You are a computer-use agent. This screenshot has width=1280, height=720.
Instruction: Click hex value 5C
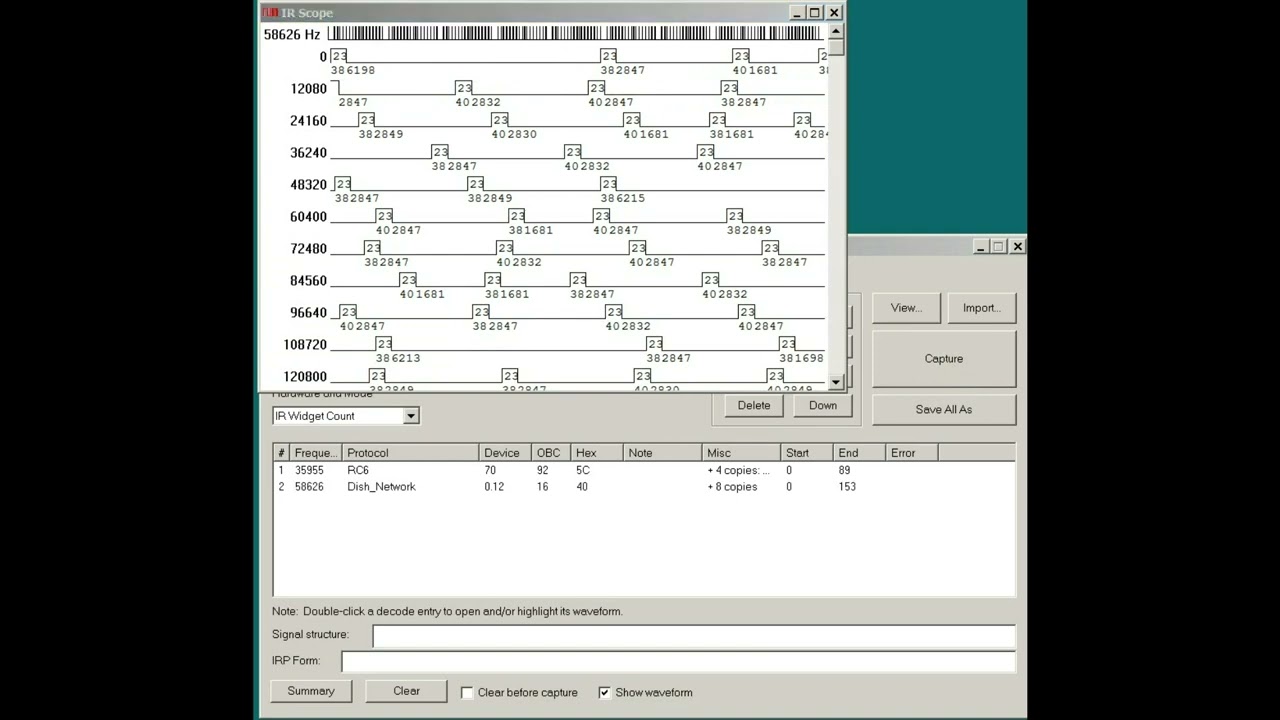pyautogui.click(x=582, y=470)
